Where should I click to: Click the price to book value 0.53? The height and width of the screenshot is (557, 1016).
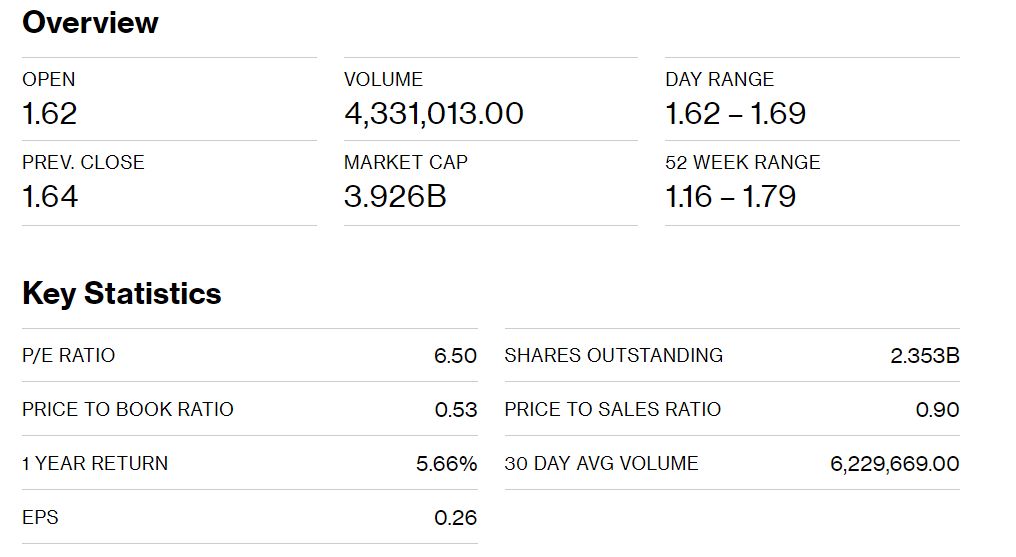click(x=456, y=409)
